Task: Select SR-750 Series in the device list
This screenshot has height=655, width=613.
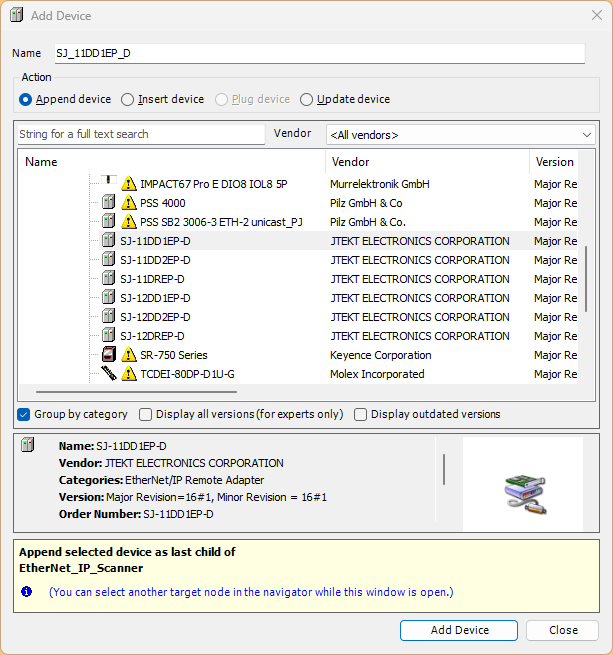Action: [x=173, y=355]
